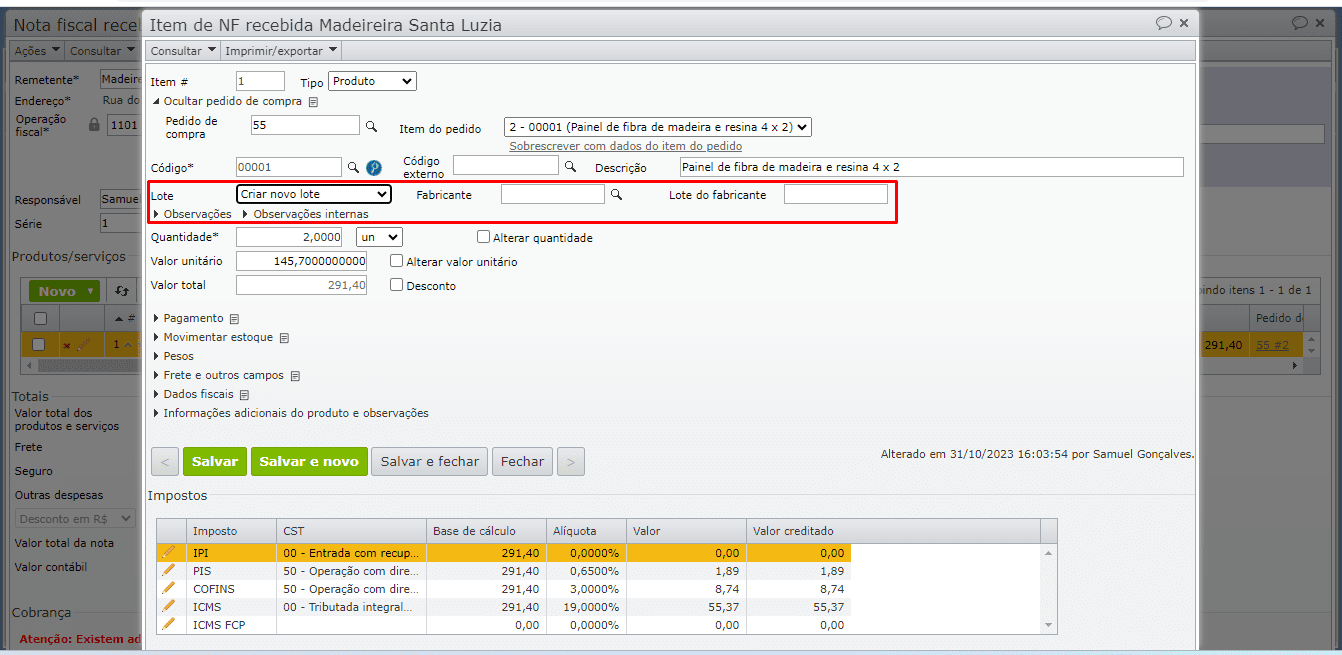Click the Fechar button
This screenshot has height=655, width=1342.
coord(522,461)
